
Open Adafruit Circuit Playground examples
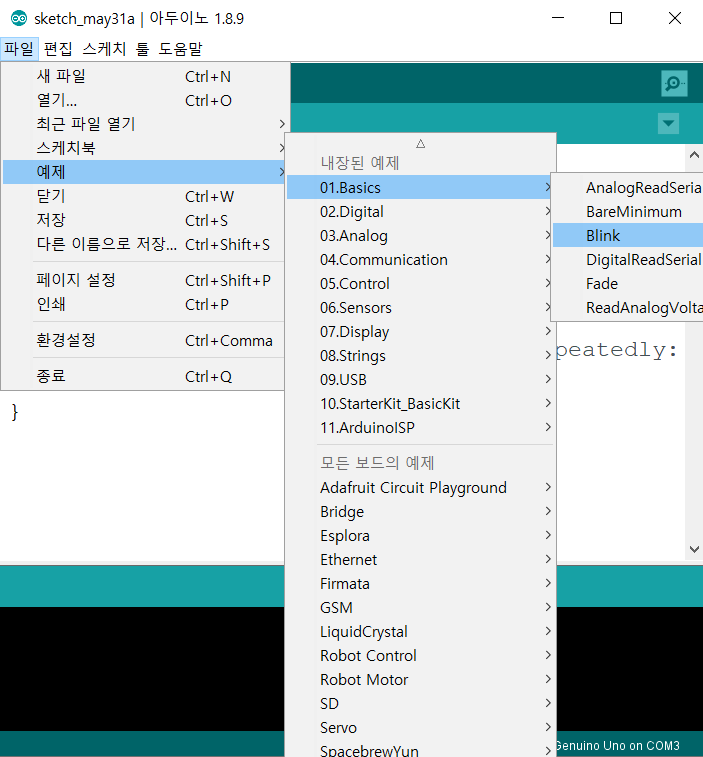pos(420,488)
